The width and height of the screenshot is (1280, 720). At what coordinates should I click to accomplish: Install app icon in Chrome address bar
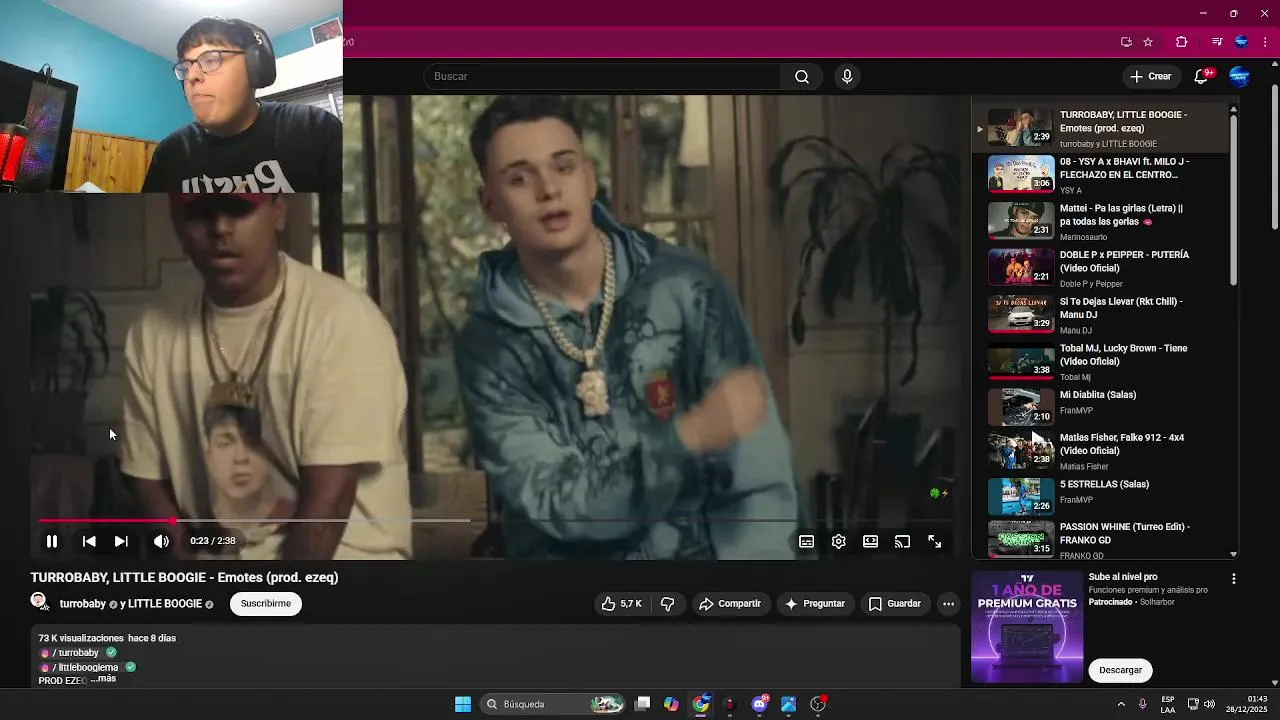pyautogui.click(x=1127, y=42)
